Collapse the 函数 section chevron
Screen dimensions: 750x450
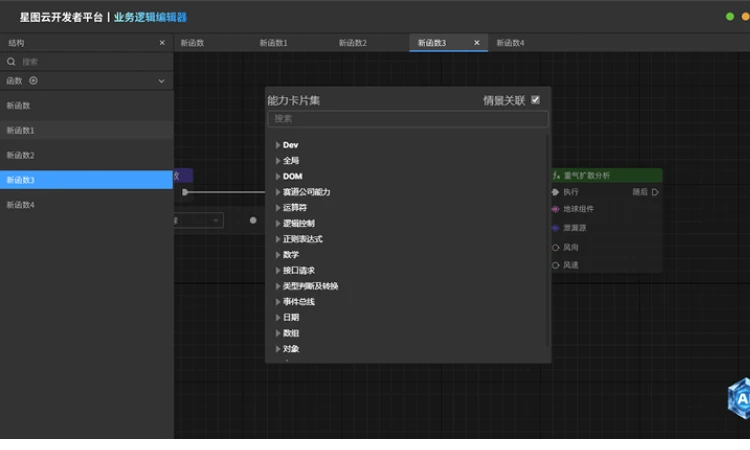161,81
